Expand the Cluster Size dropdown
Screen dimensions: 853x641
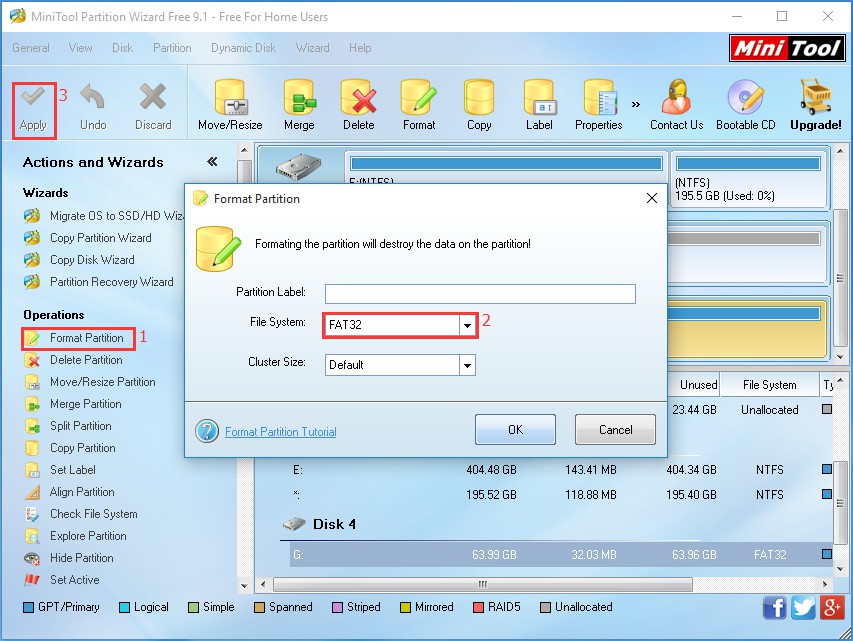[x=466, y=365]
